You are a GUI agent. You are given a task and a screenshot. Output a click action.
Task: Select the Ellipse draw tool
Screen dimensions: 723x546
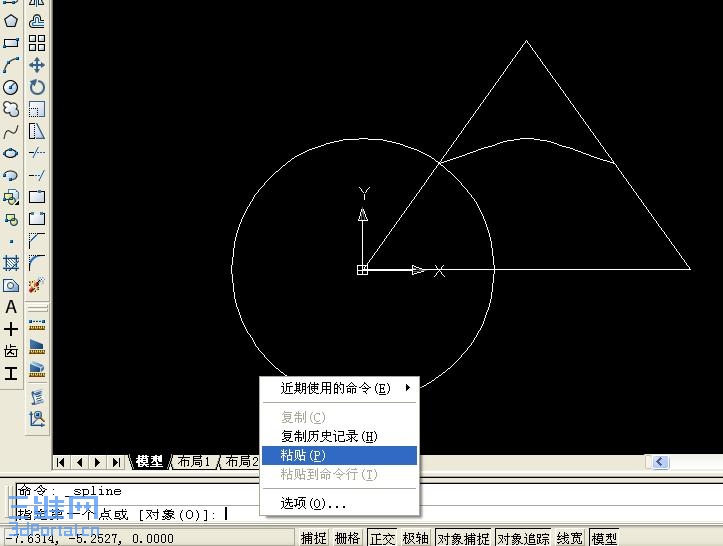(11, 153)
